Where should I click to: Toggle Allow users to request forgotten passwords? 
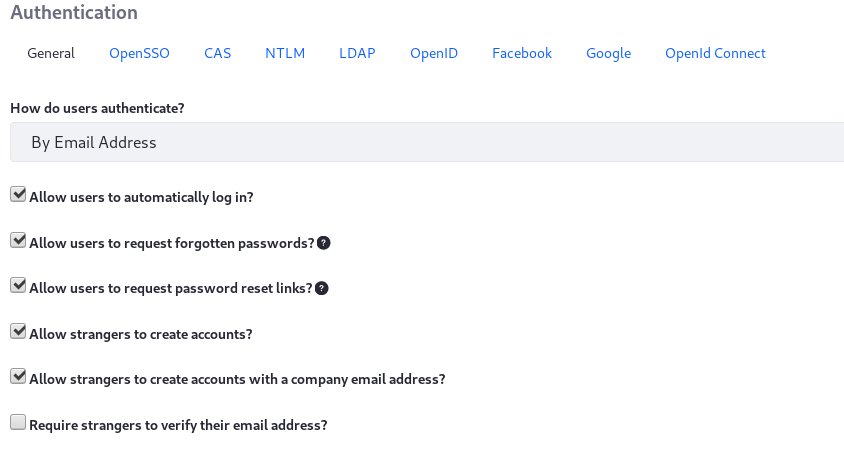coord(18,240)
